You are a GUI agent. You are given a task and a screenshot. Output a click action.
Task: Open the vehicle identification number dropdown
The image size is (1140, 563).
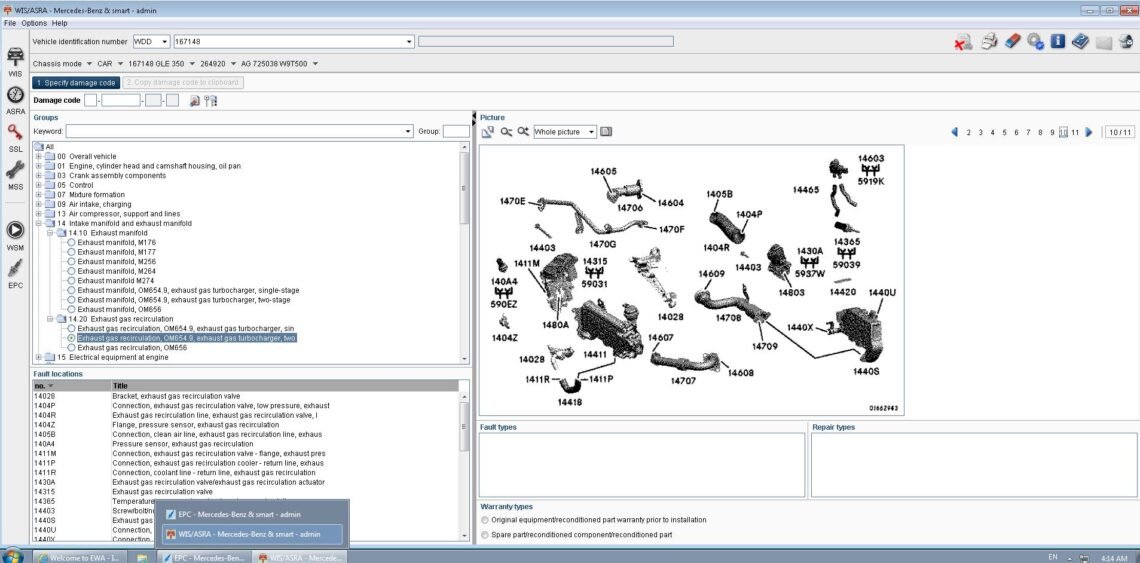coord(409,41)
